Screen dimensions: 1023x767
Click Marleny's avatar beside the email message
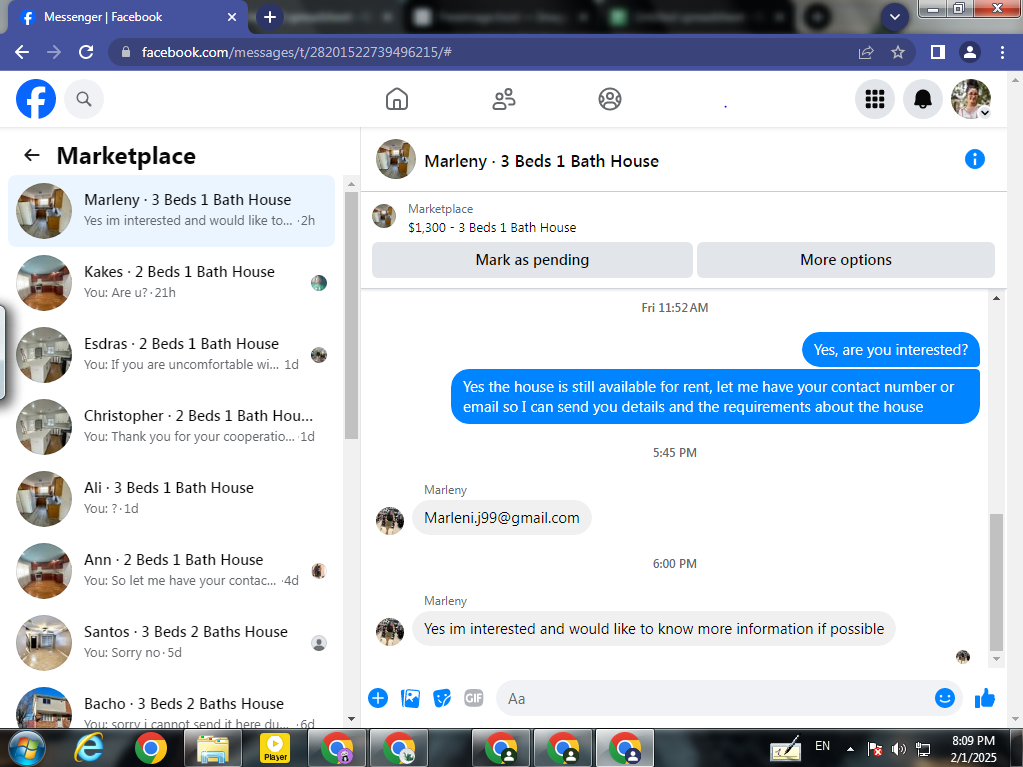click(x=389, y=520)
